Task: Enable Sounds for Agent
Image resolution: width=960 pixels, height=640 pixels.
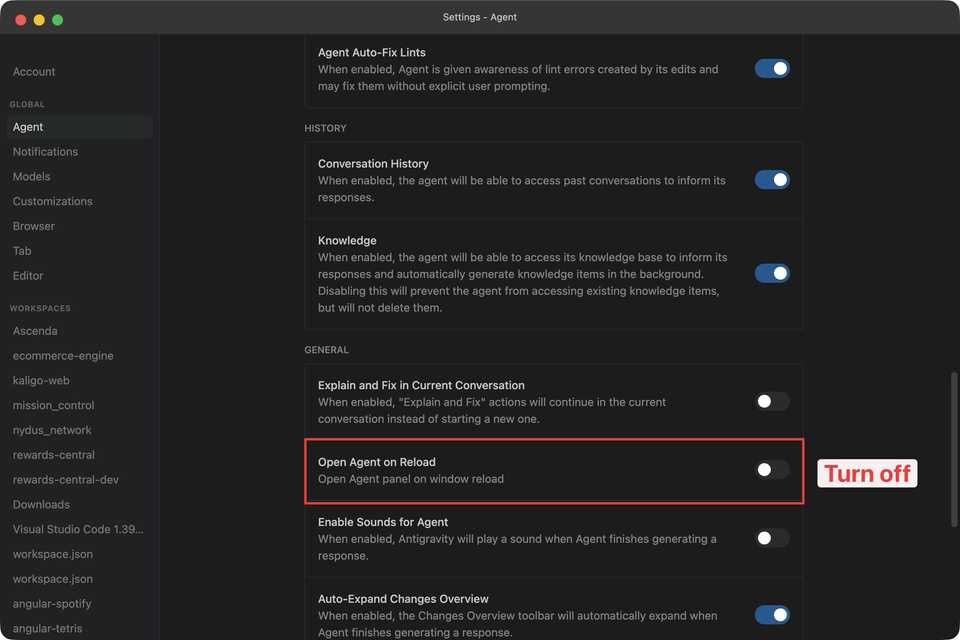Action: [771, 538]
